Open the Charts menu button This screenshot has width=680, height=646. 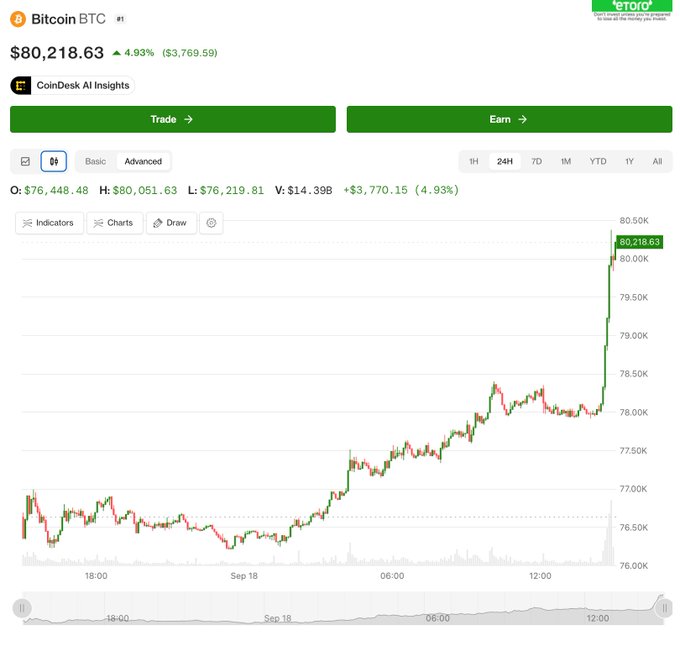tap(114, 223)
